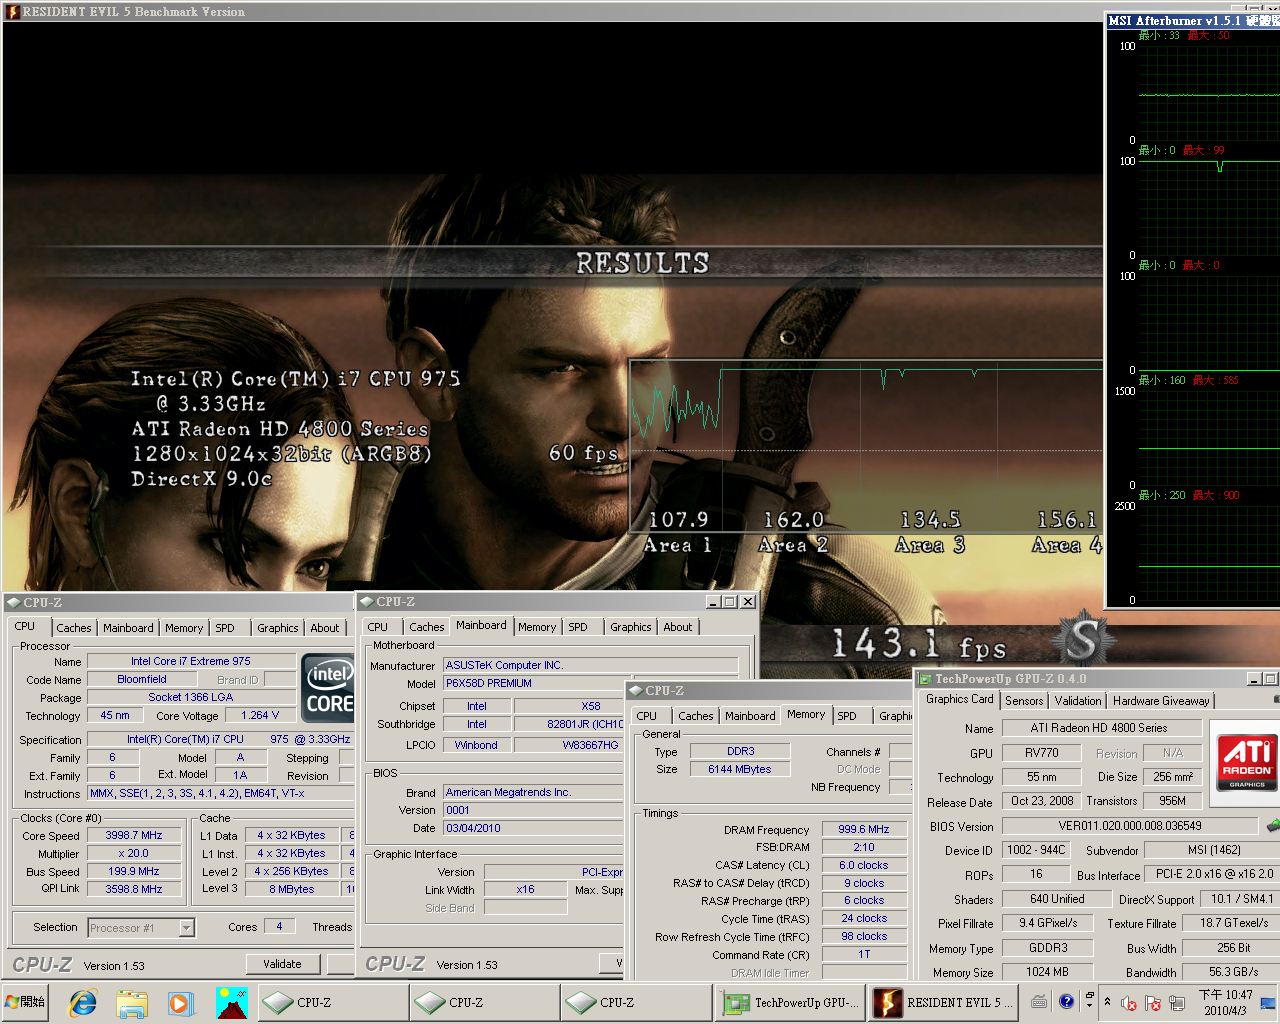This screenshot has height=1024, width=1280.
Task: Click the 'Socket 1366 LGA' package field
Action: (x=191, y=697)
